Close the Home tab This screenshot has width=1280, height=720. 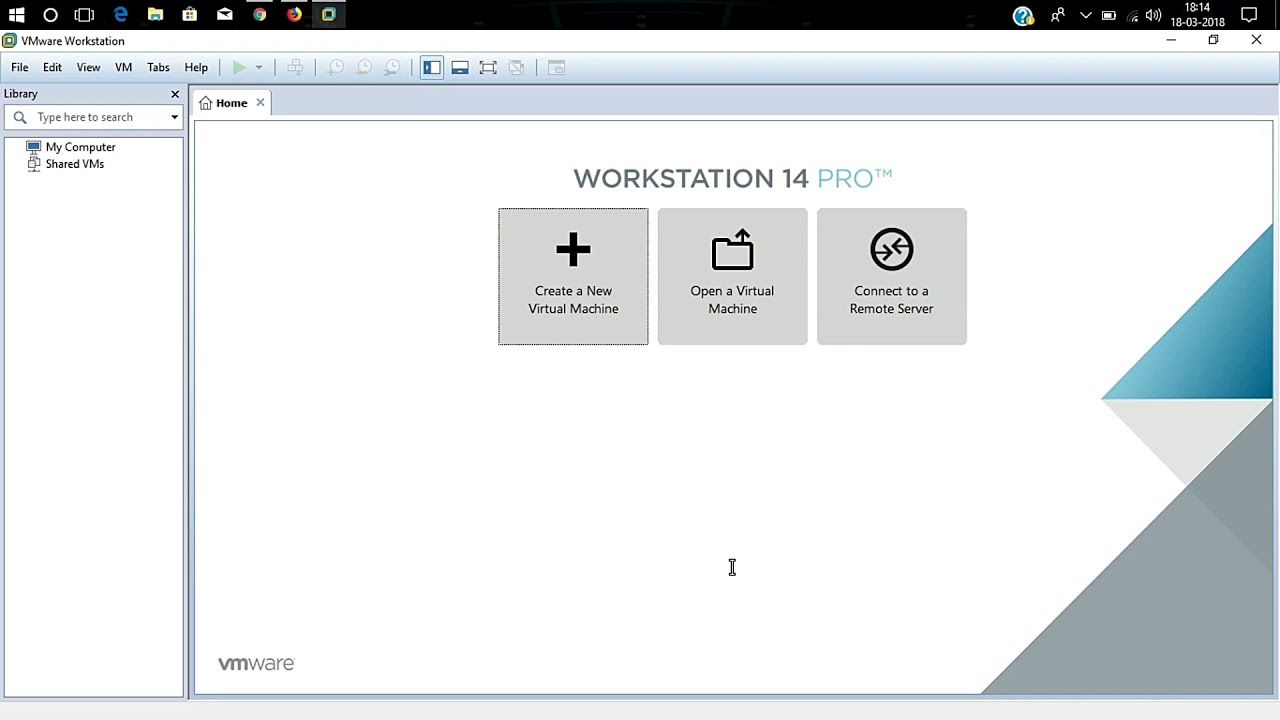[x=260, y=102]
